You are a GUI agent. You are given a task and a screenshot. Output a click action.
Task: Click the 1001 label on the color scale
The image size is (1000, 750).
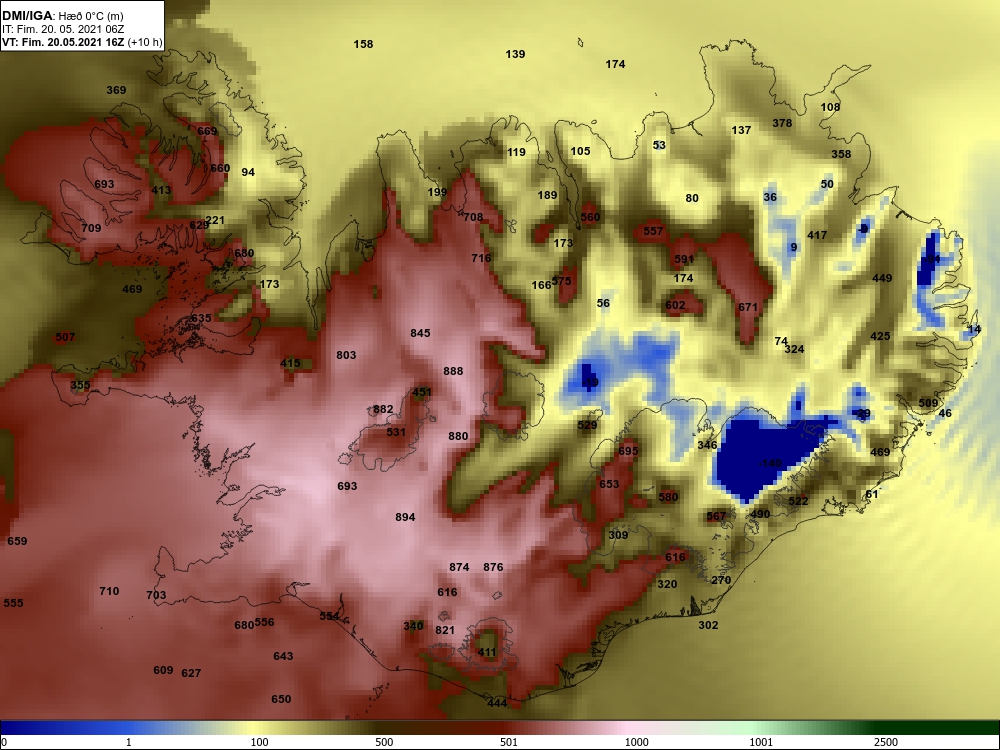761,742
